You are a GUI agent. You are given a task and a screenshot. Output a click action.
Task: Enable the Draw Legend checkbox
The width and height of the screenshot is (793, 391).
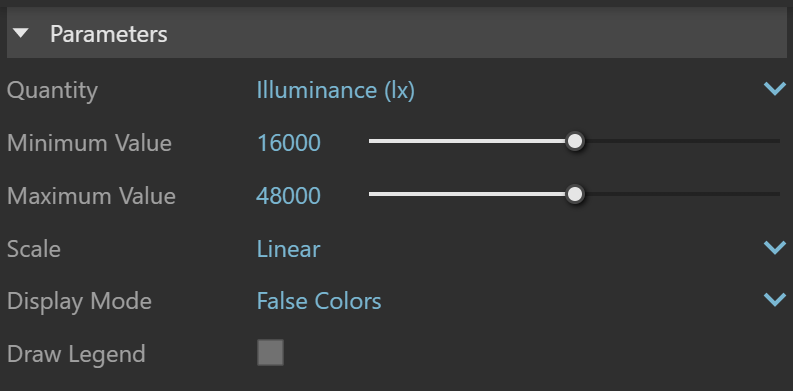(x=271, y=353)
